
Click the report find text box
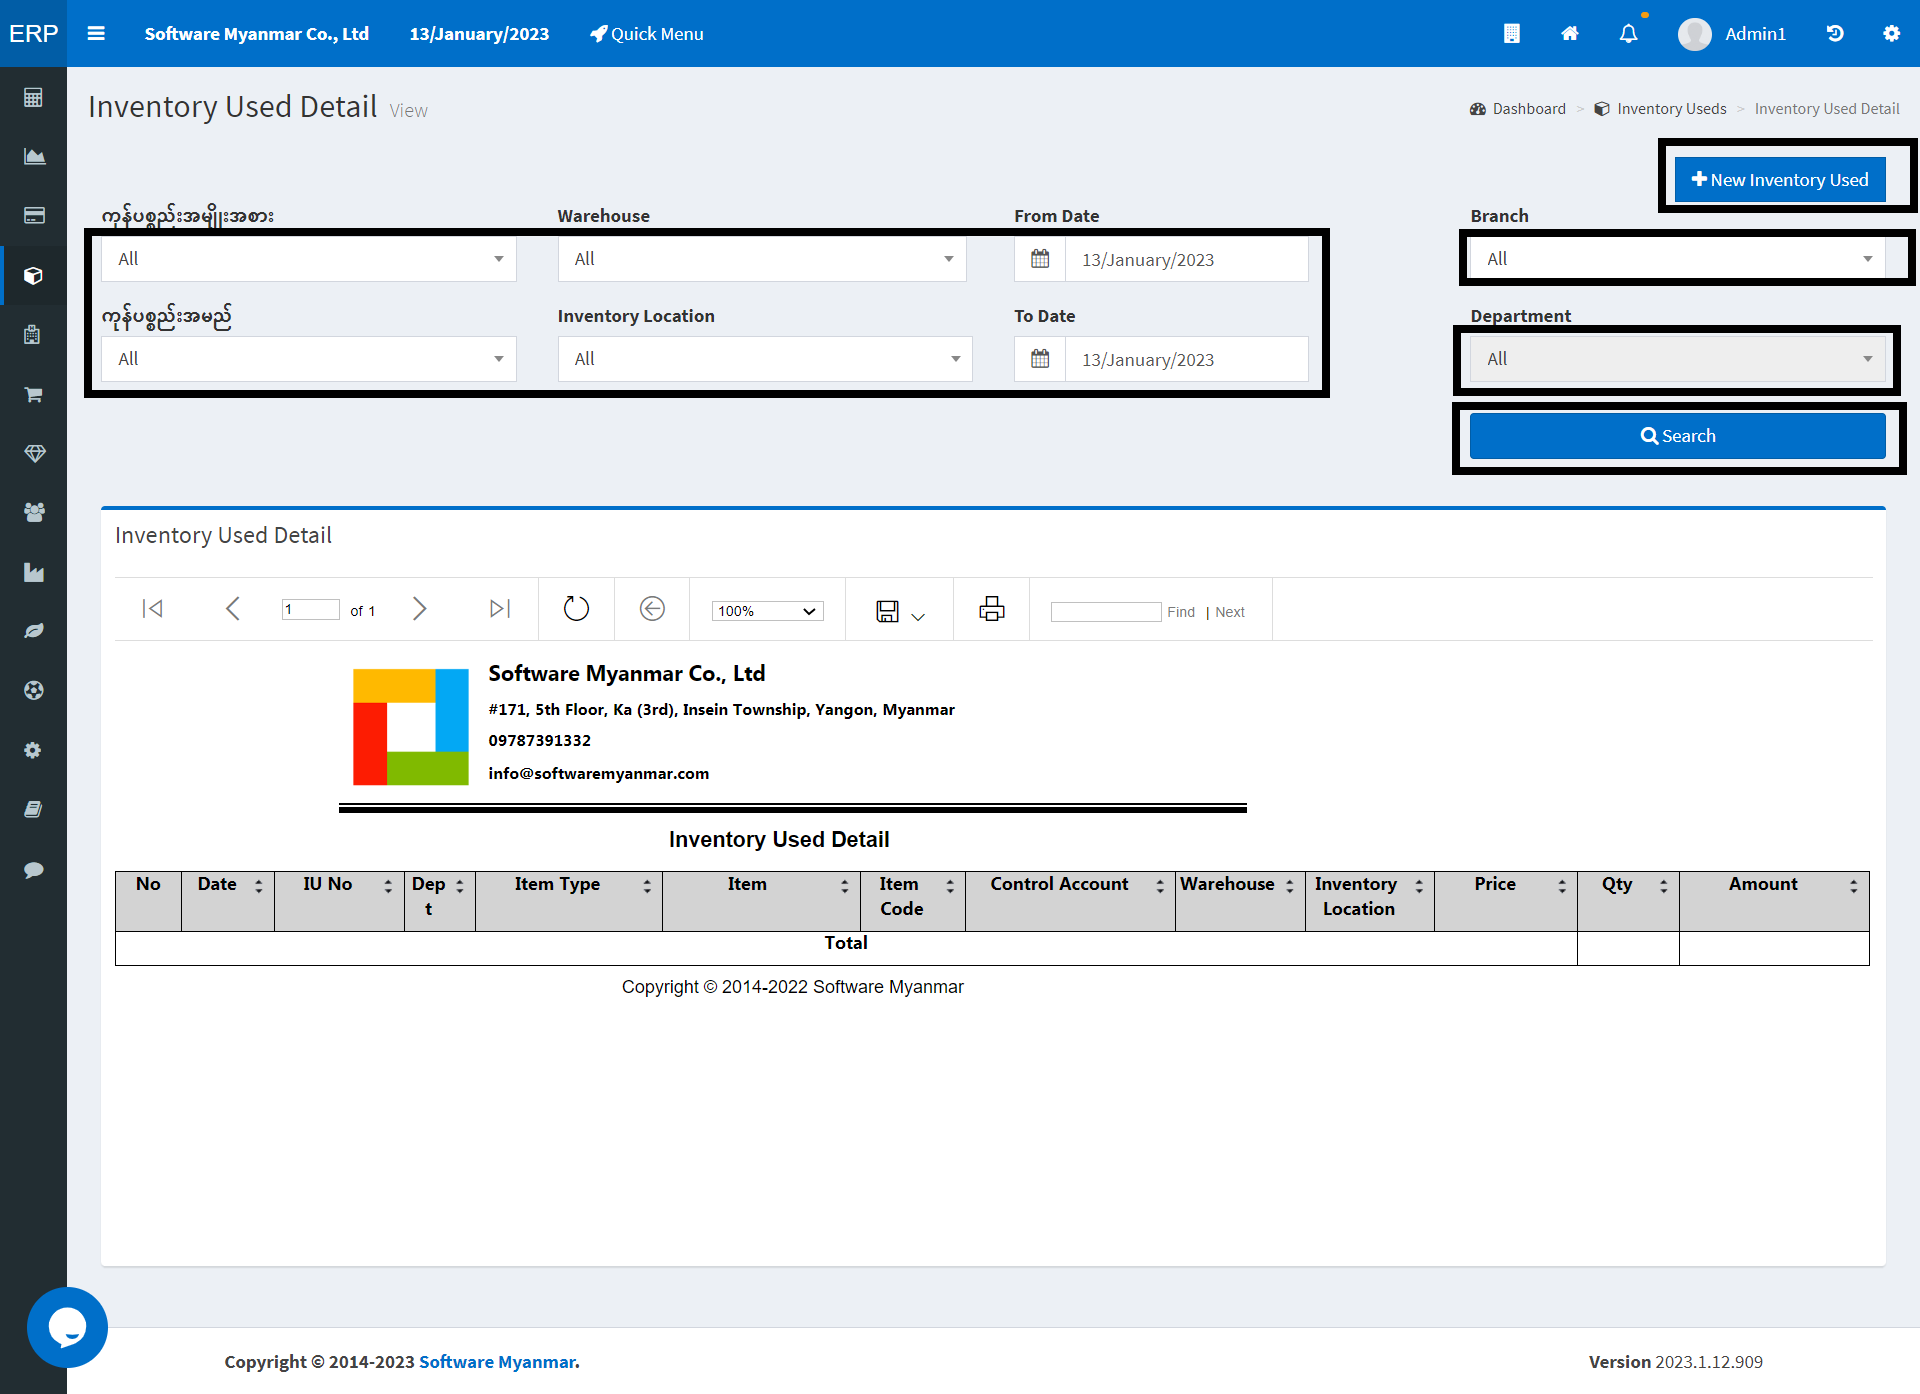click(1106, 611)
